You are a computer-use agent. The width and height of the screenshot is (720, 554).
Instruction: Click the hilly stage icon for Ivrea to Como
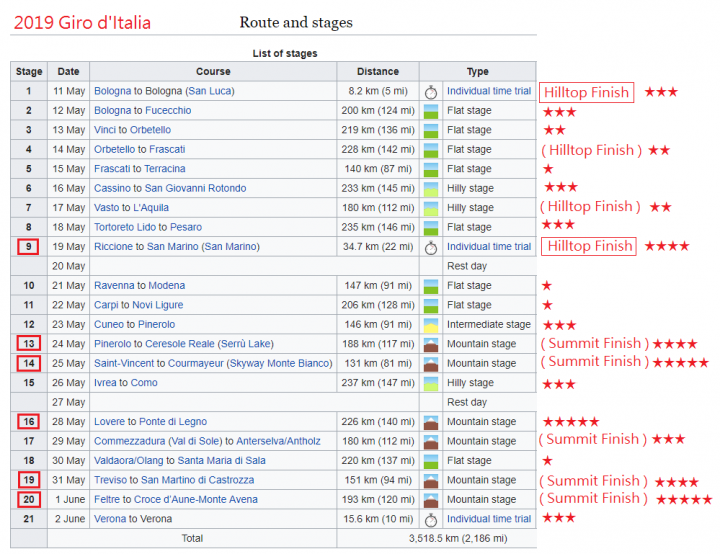click(x=431, y=383)
